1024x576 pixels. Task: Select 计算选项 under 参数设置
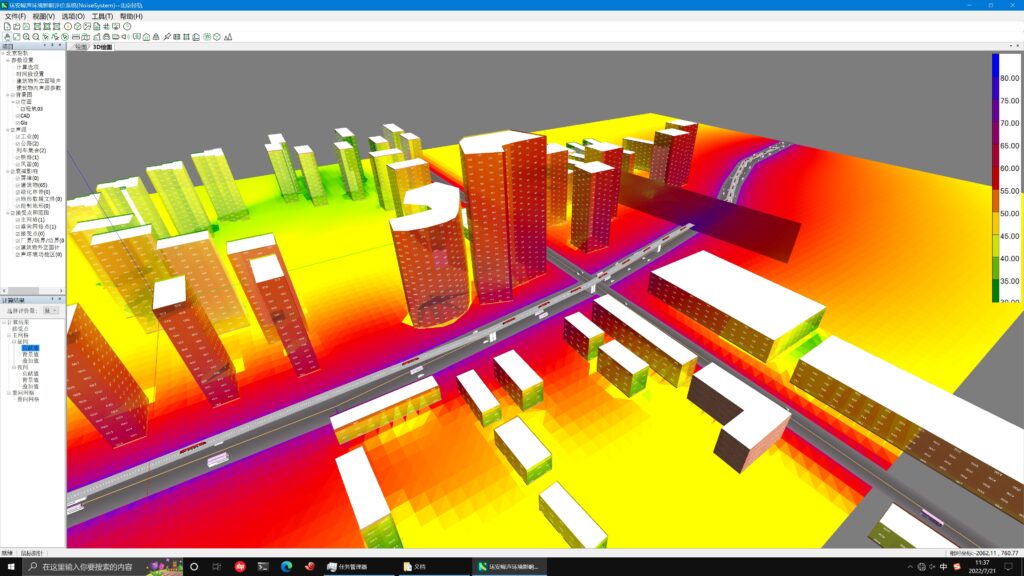pyautogui.click(x=28, y=67)
